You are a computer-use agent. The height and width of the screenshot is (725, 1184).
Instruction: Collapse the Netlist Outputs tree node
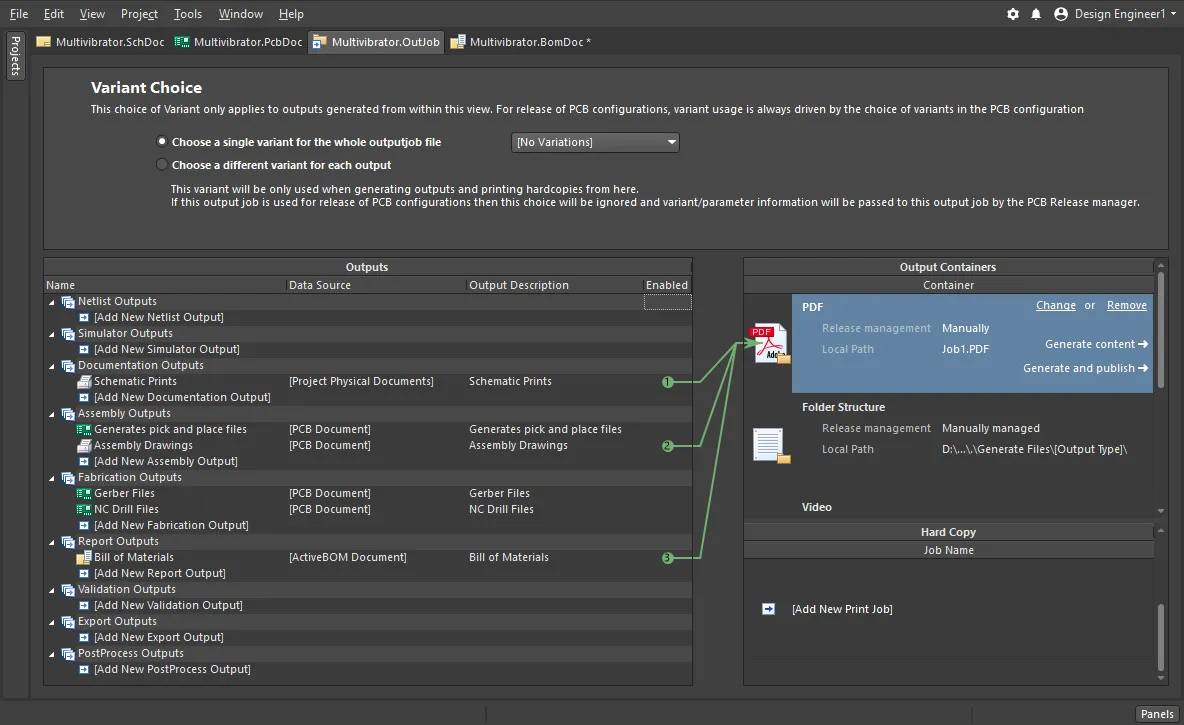[x=51, y=302]
